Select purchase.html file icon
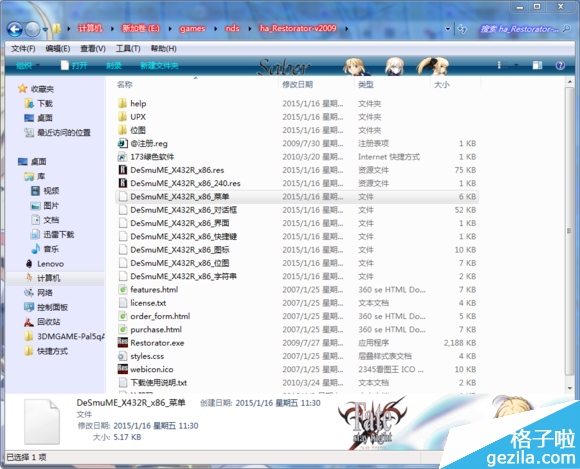This screenshot has width=580, height=469. [122, 330]
